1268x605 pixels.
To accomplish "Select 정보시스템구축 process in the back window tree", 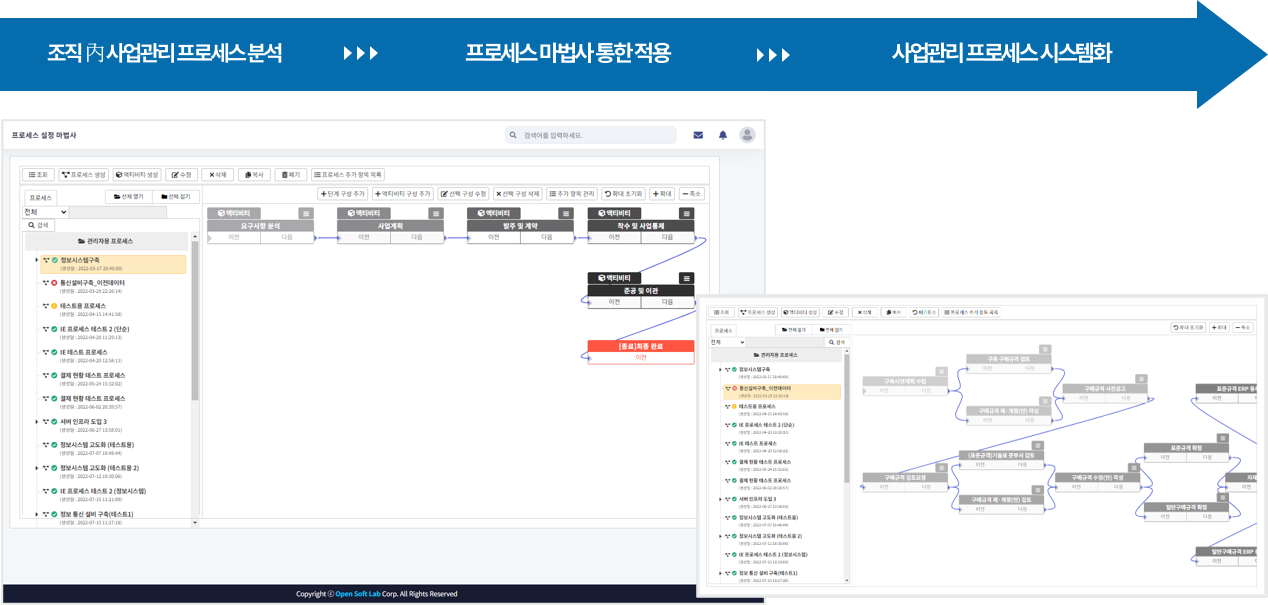I will pos(113,264).
